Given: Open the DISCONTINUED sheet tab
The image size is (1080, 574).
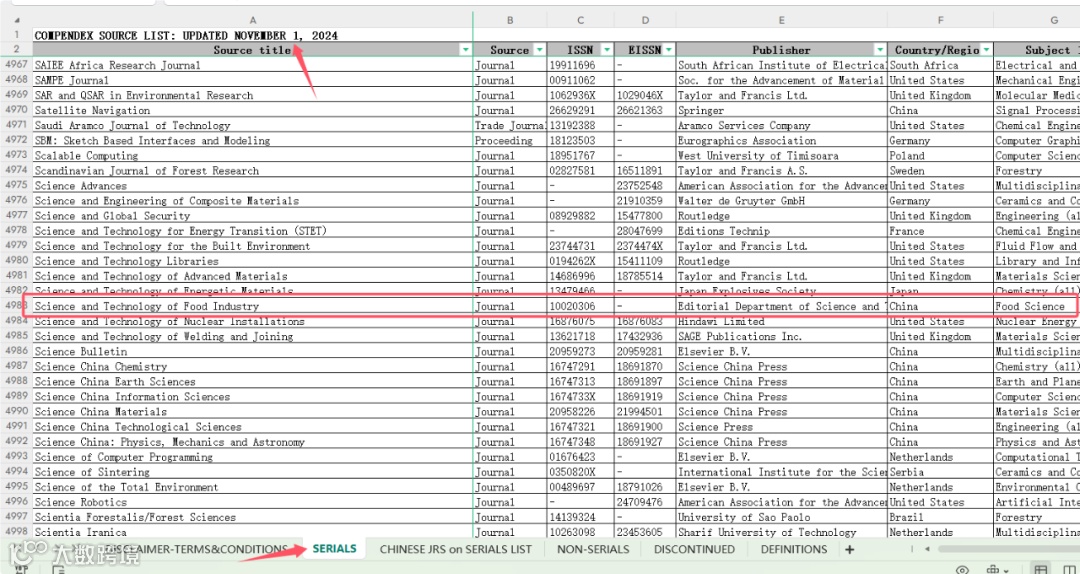Looking at the screenshot, I should click(x=694, y=549).
